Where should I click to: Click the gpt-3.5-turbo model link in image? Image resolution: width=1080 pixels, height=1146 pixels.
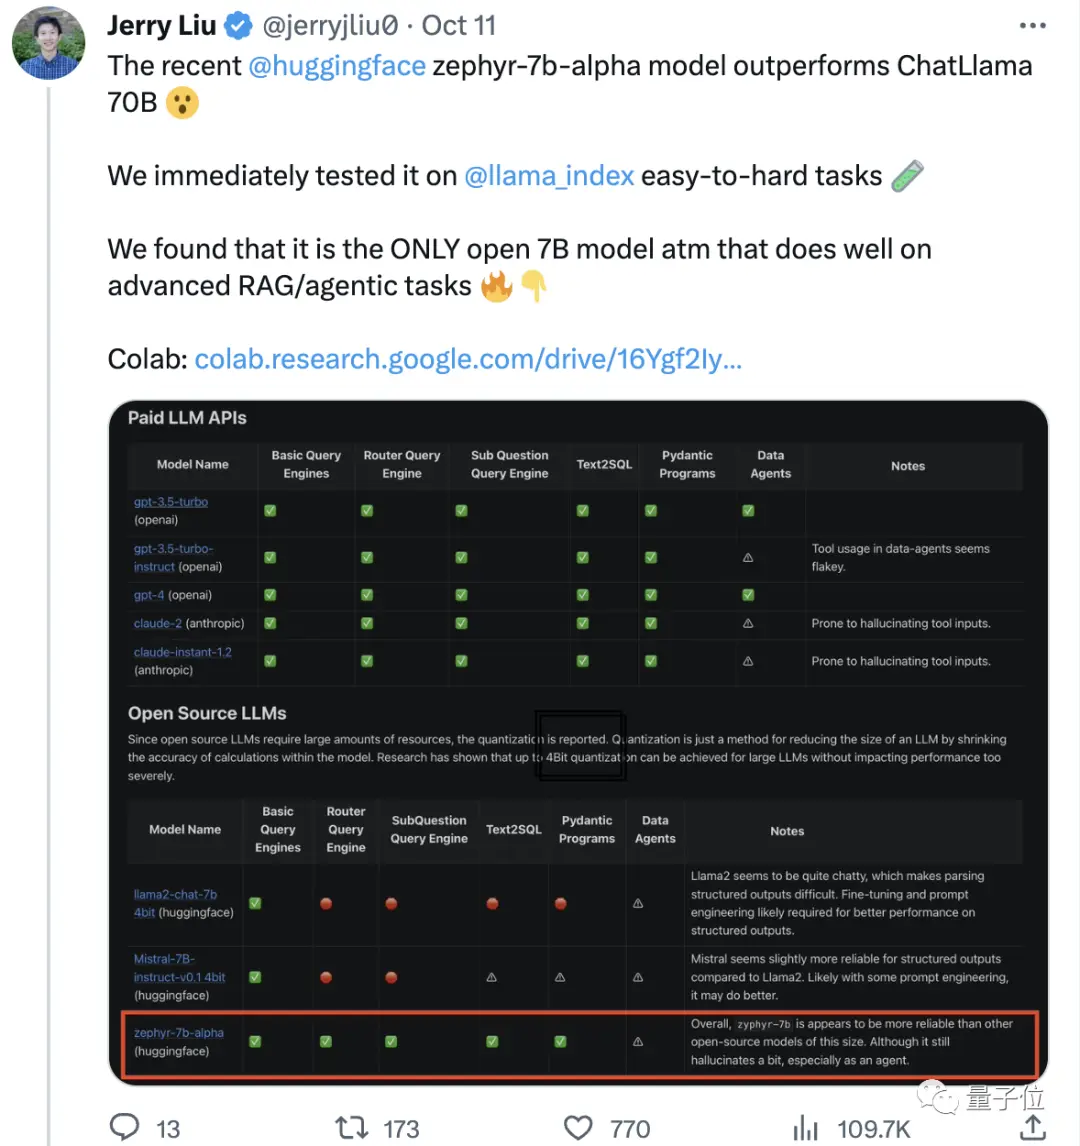(171, 502)
